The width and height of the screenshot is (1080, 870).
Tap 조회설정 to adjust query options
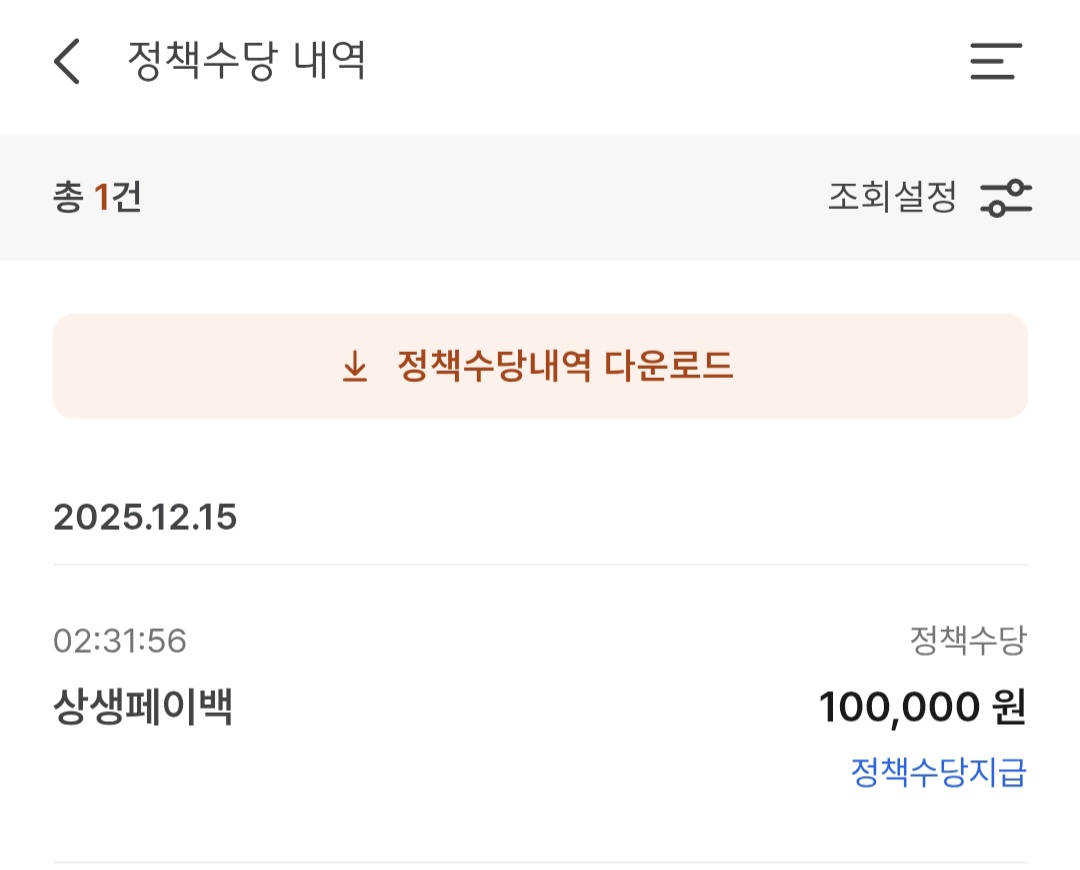click(x=890, y=197)
